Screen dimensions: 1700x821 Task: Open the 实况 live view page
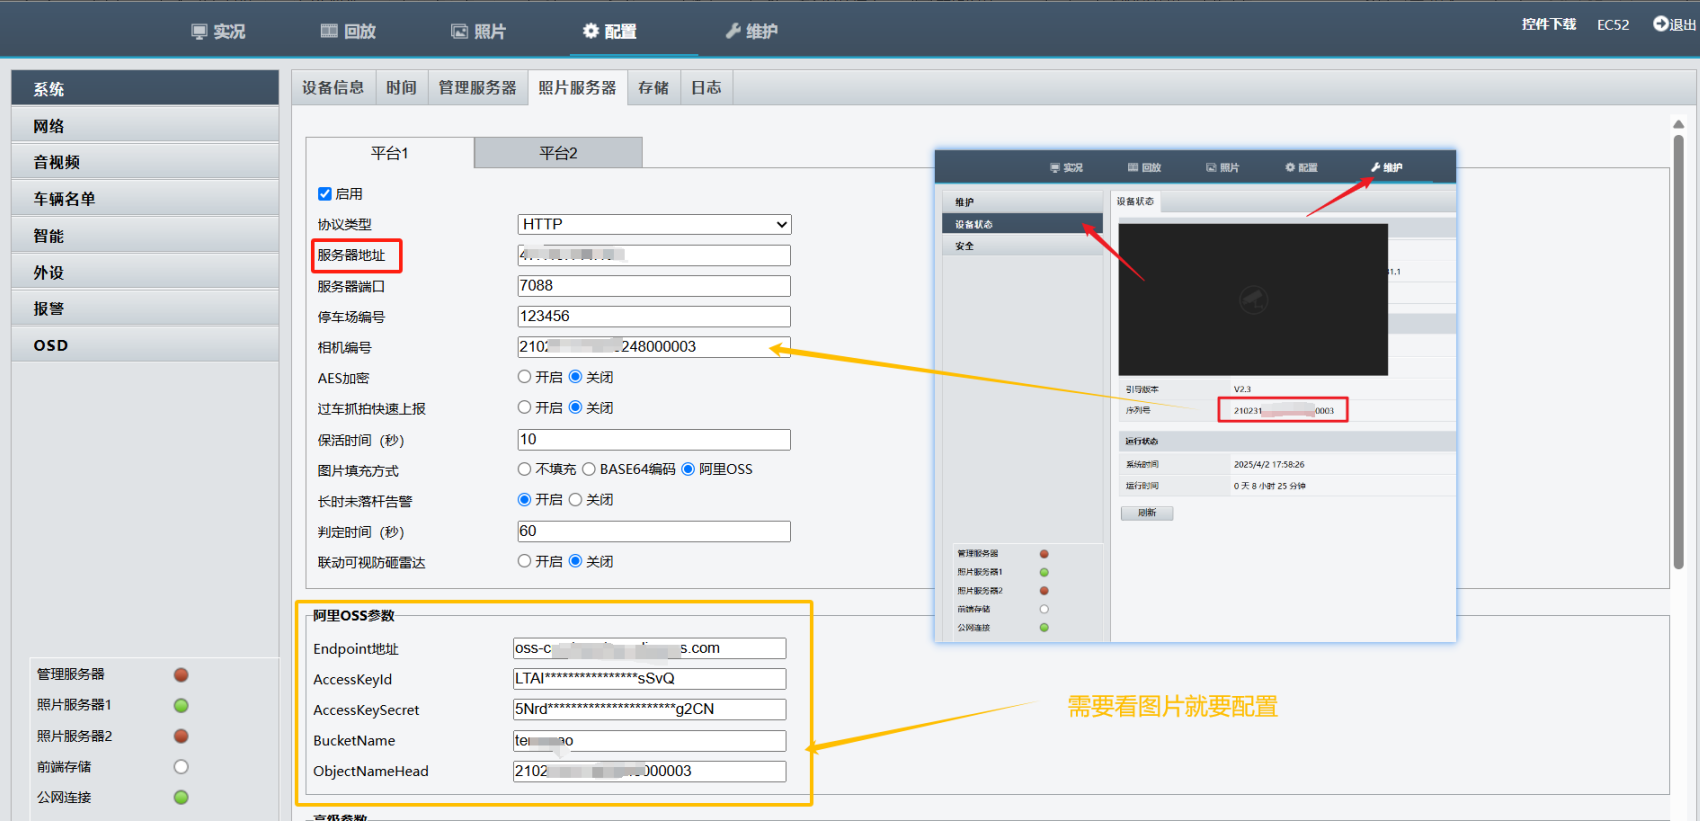click(x=218, y=31)
